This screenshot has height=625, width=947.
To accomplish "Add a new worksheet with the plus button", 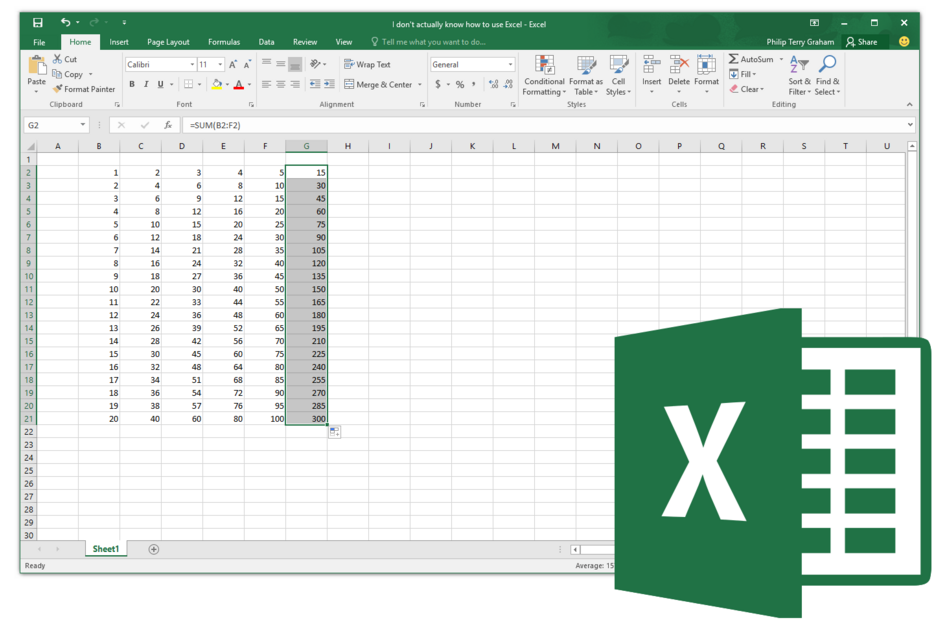I will pos(154,548).
